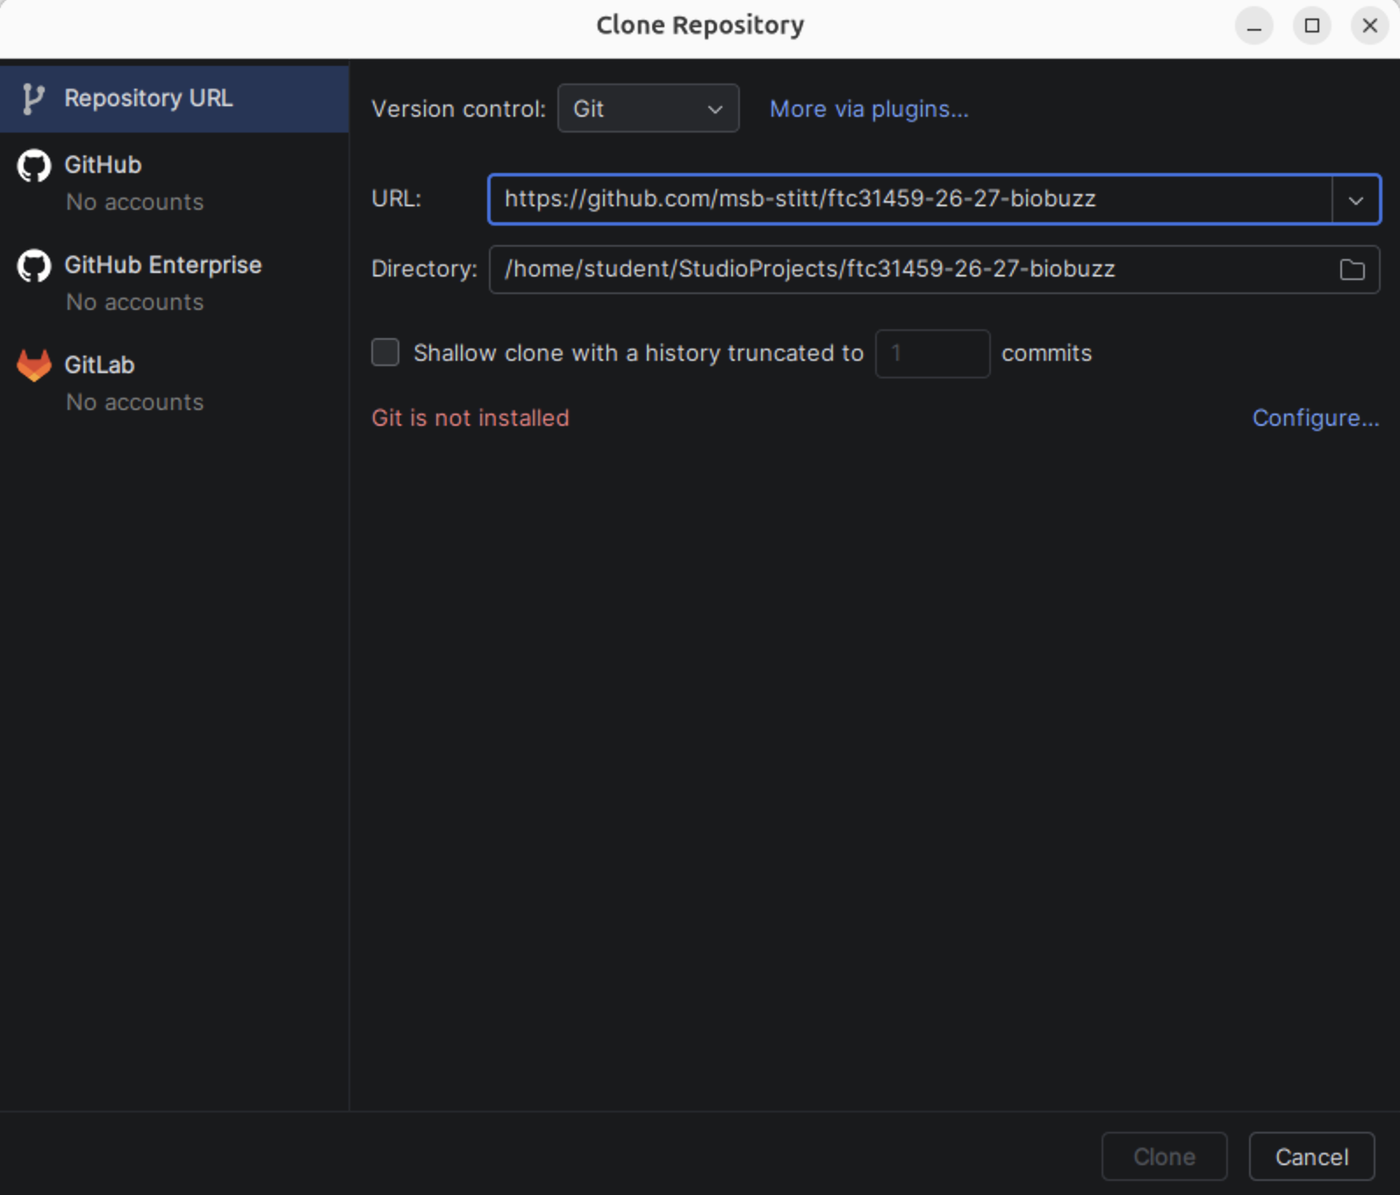1400x1195 pixels.
Task: Browse for directory with folder icon
Action: click(x=1352, y=270)
